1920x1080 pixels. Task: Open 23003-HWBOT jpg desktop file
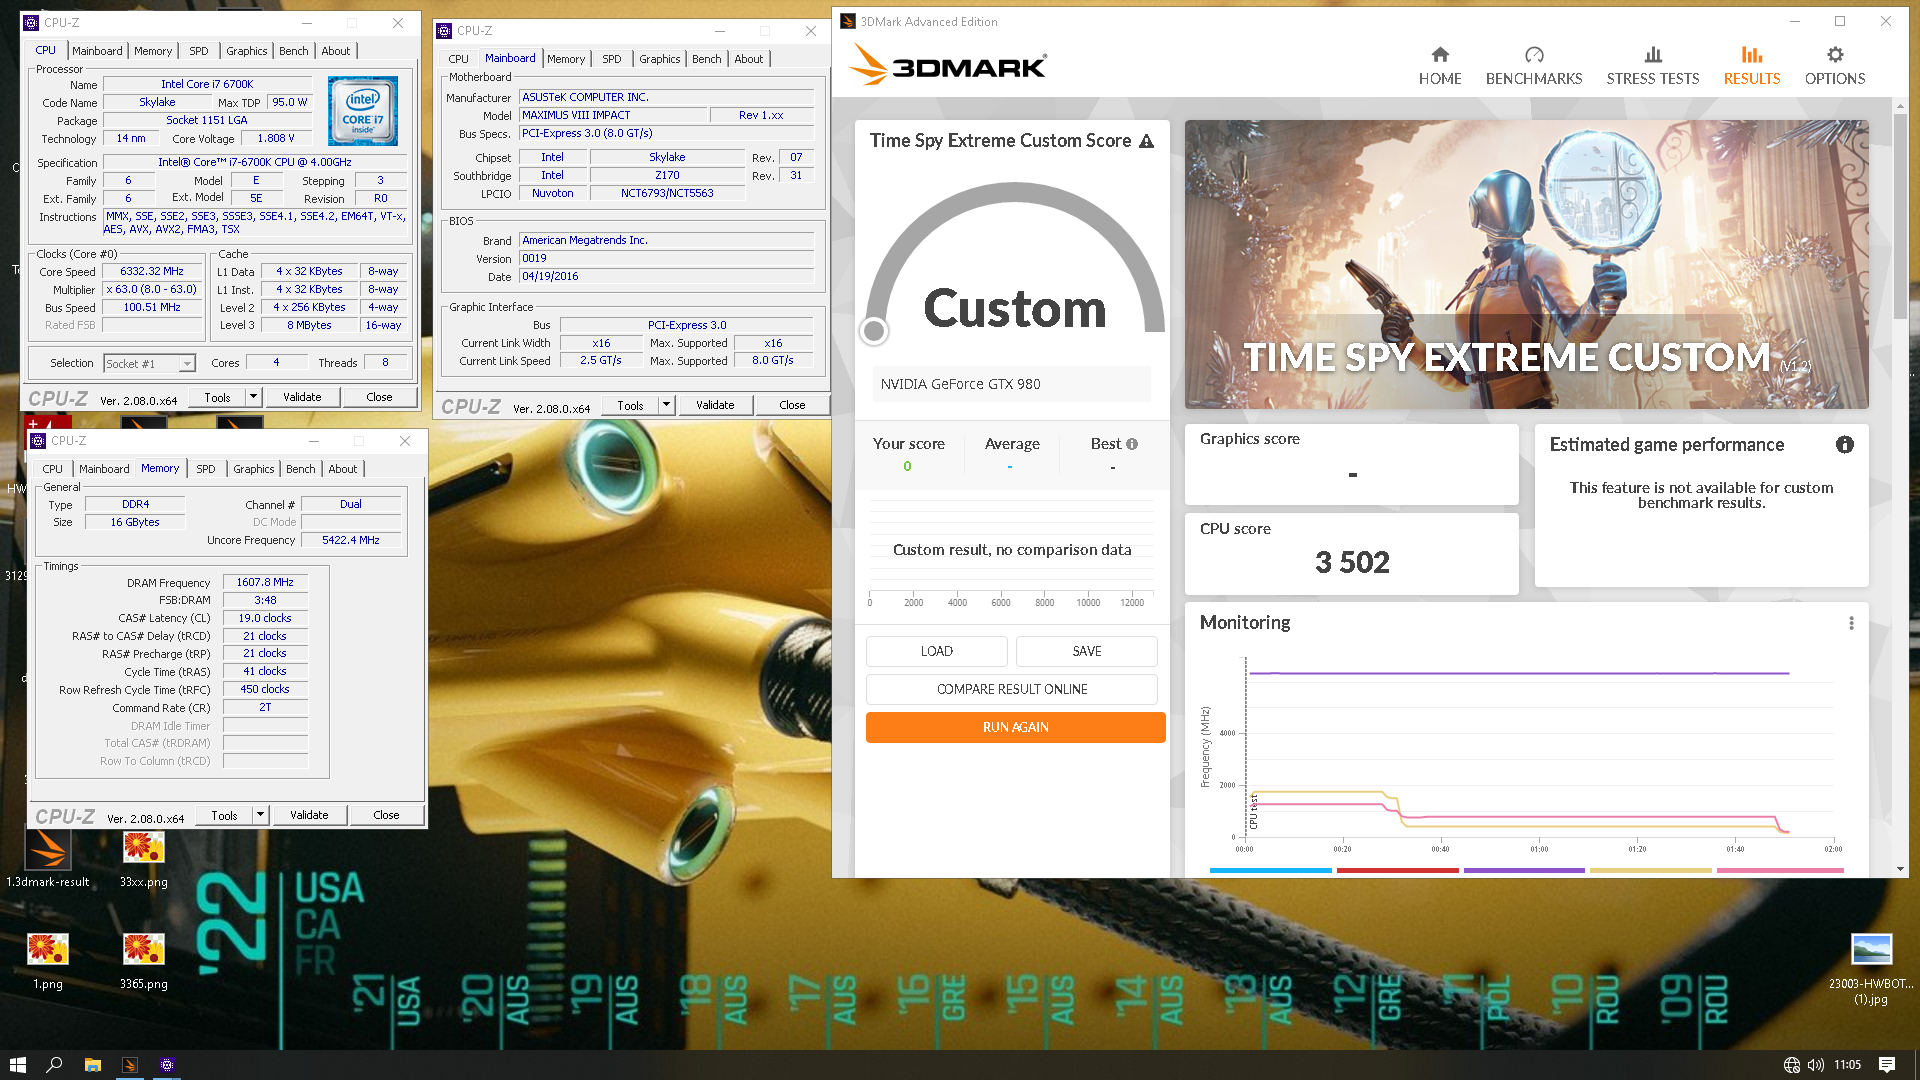coord(1871,968)
